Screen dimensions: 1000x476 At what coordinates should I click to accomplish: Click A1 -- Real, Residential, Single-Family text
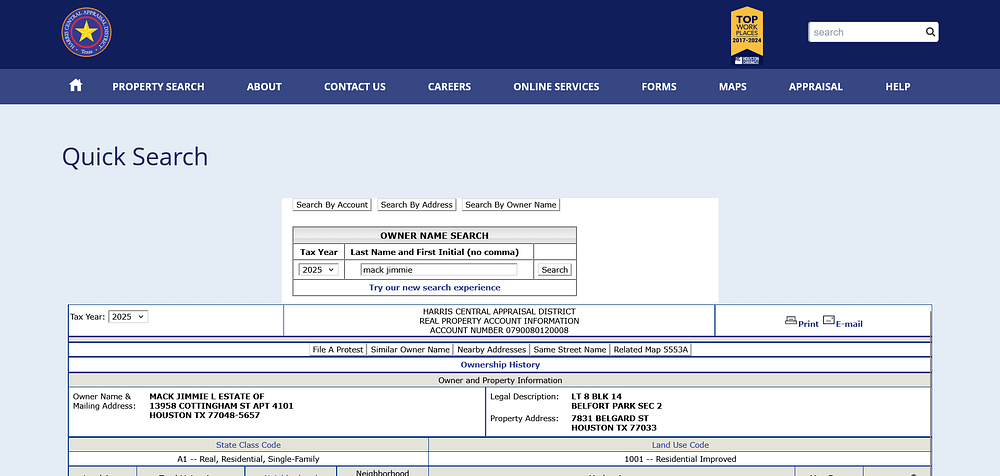(x=248, y=459)
